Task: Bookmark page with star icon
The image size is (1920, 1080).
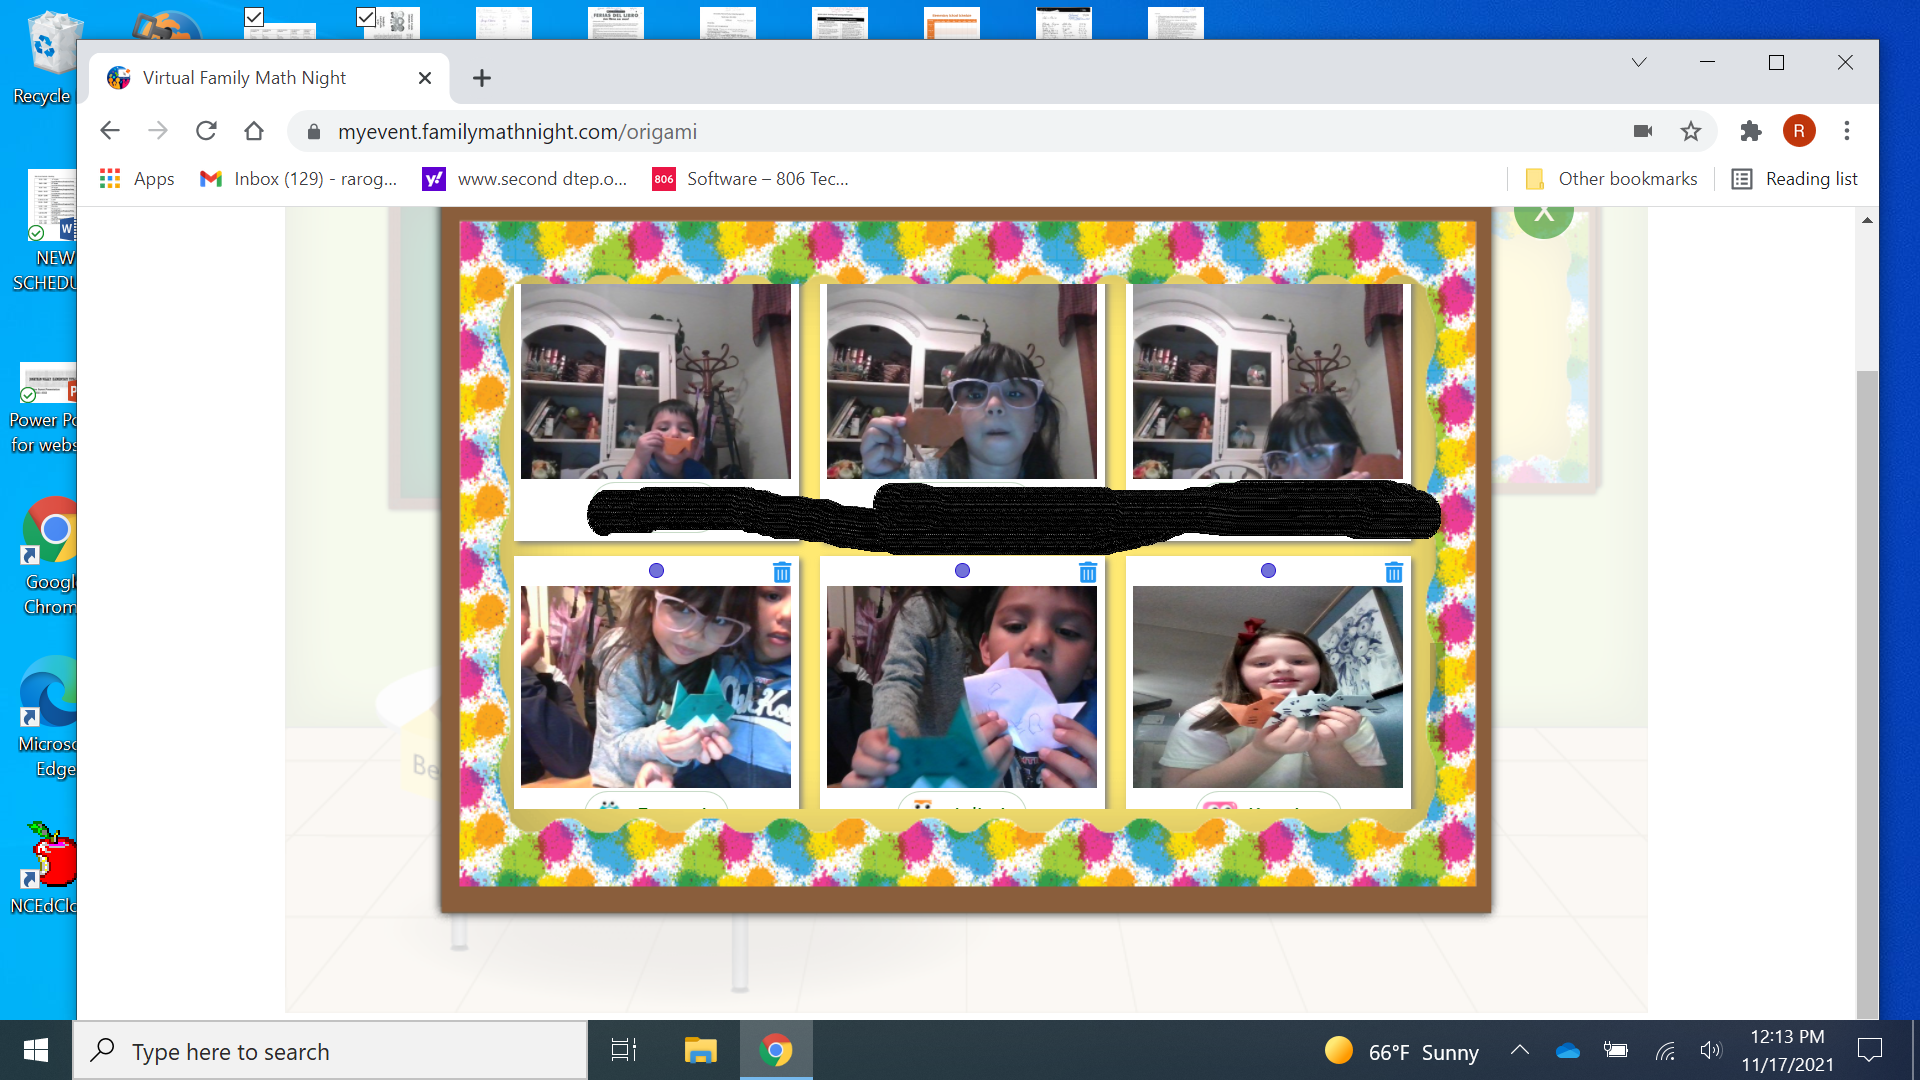Action: [x=1690, y=131]
